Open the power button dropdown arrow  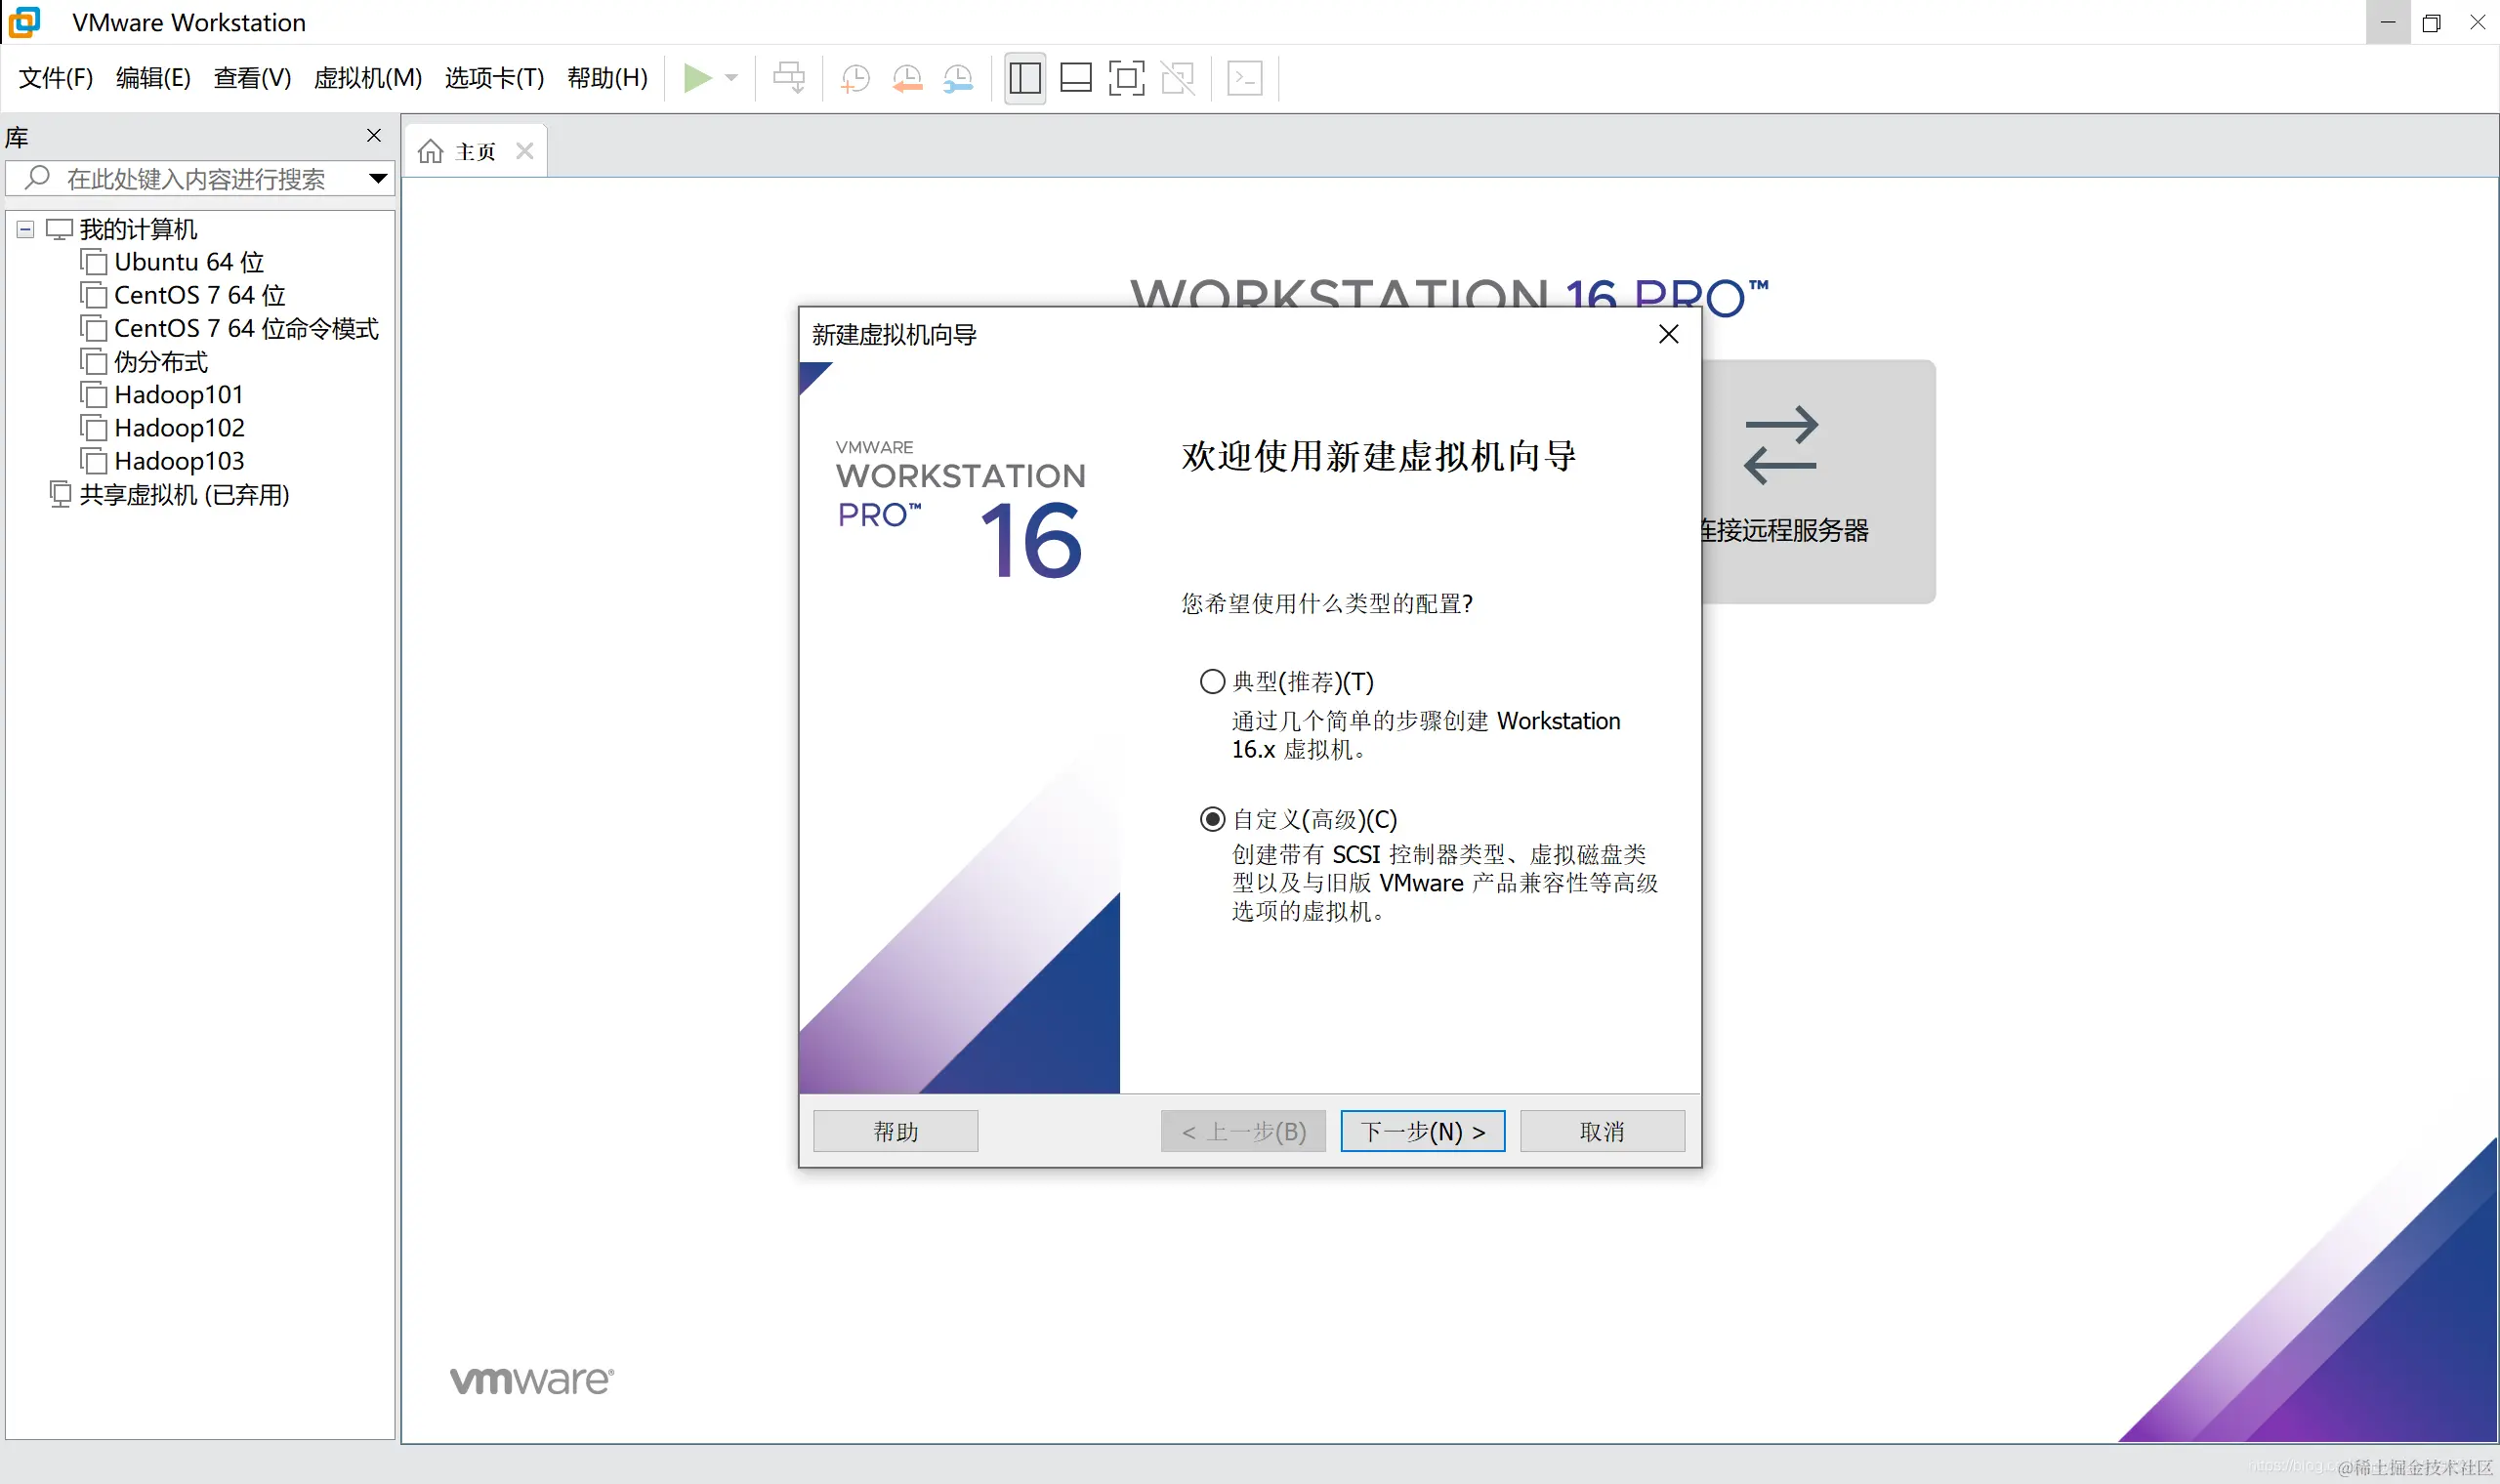pyautogui.click(x=732, y=78)
